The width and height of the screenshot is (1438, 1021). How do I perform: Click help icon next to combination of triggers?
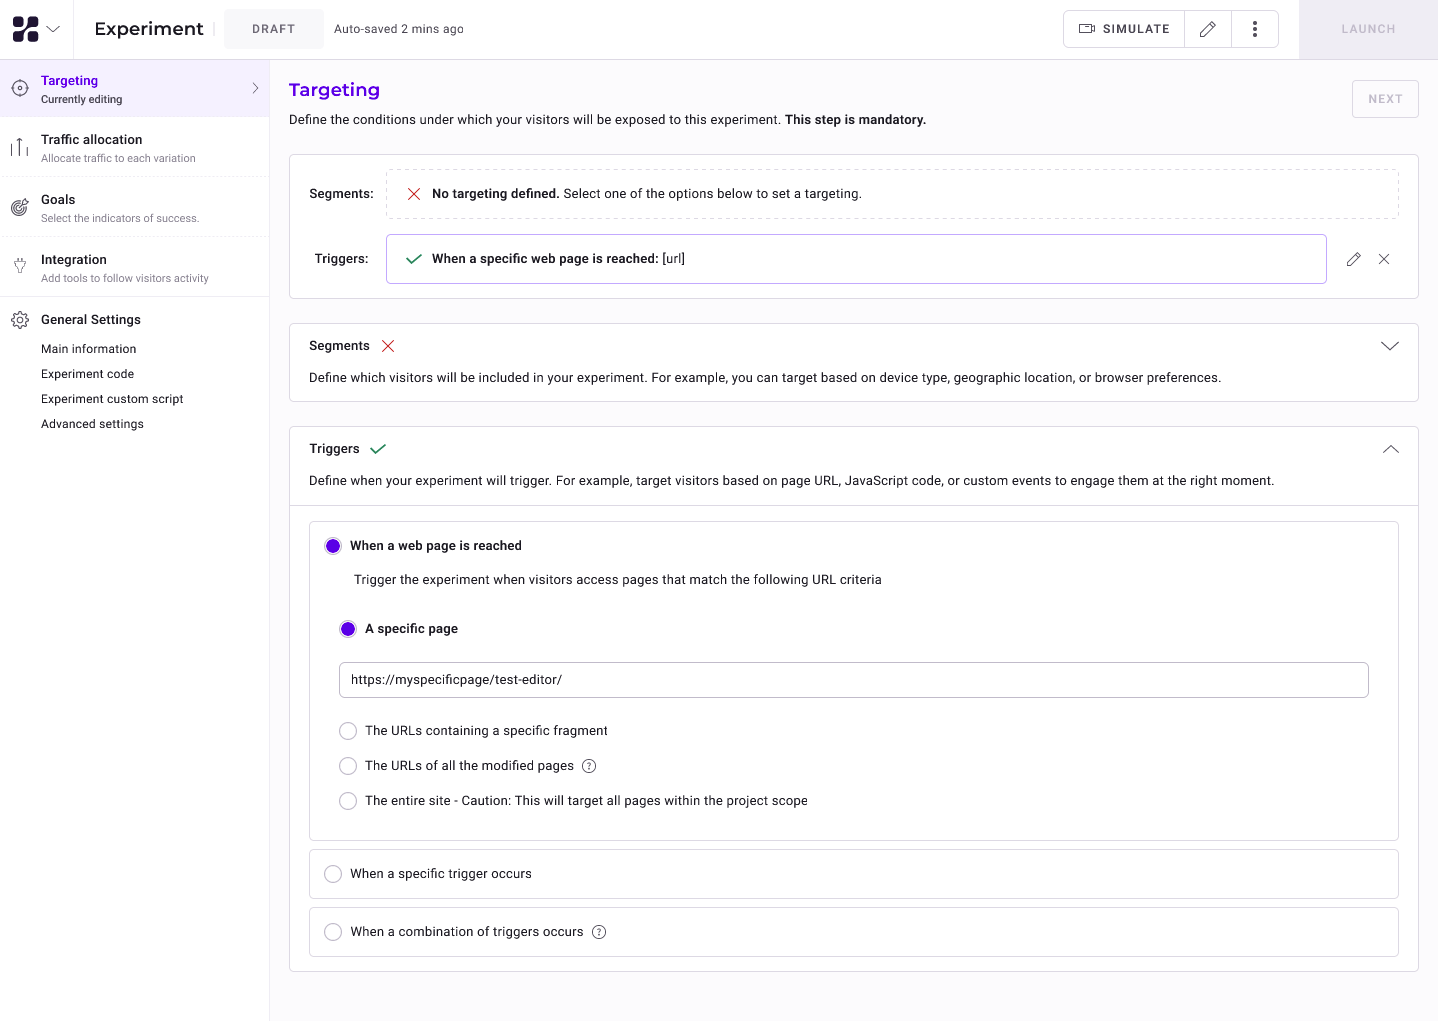click(599, 932)
